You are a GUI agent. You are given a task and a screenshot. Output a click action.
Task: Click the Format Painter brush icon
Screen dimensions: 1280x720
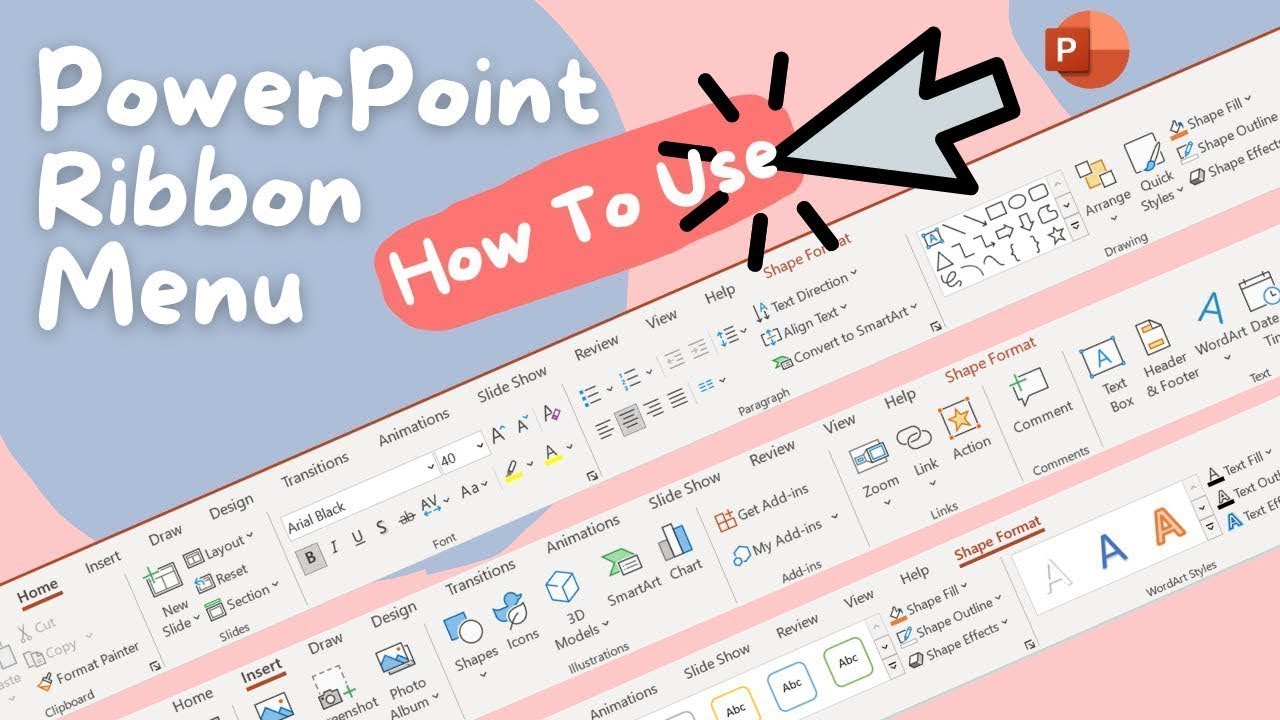tap(45, 683)
